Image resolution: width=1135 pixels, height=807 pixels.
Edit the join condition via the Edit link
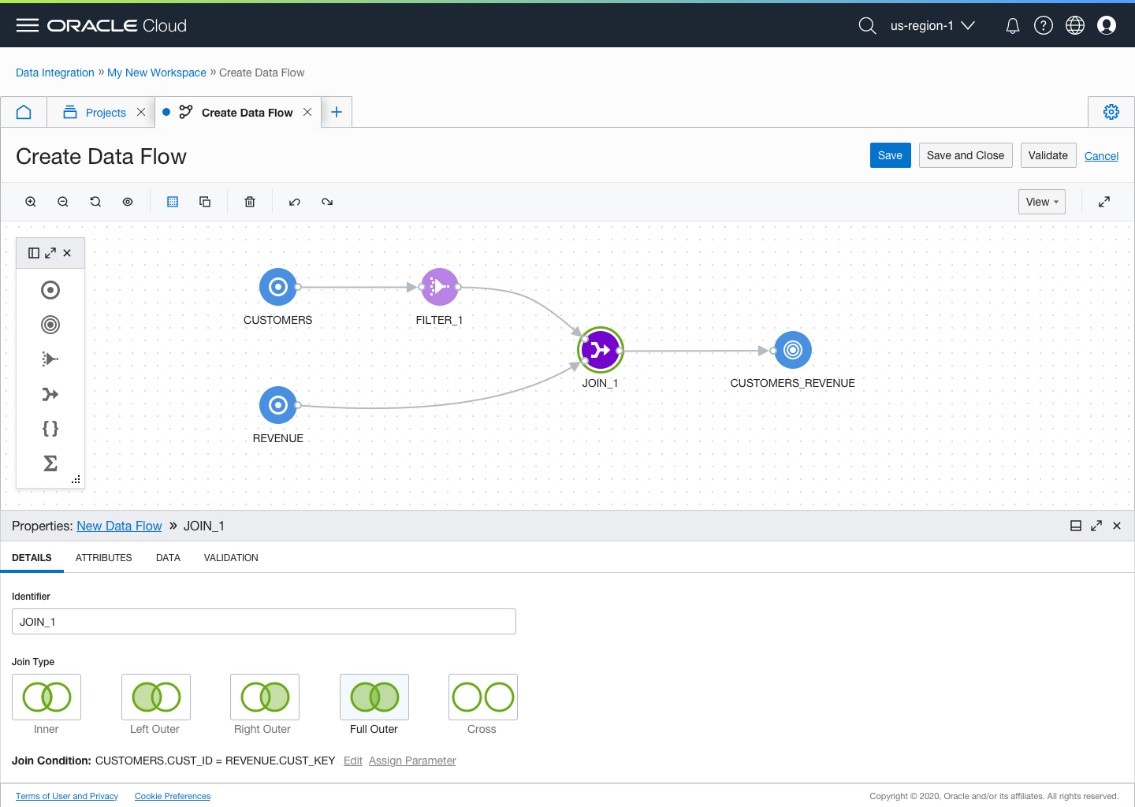[354, 761]
